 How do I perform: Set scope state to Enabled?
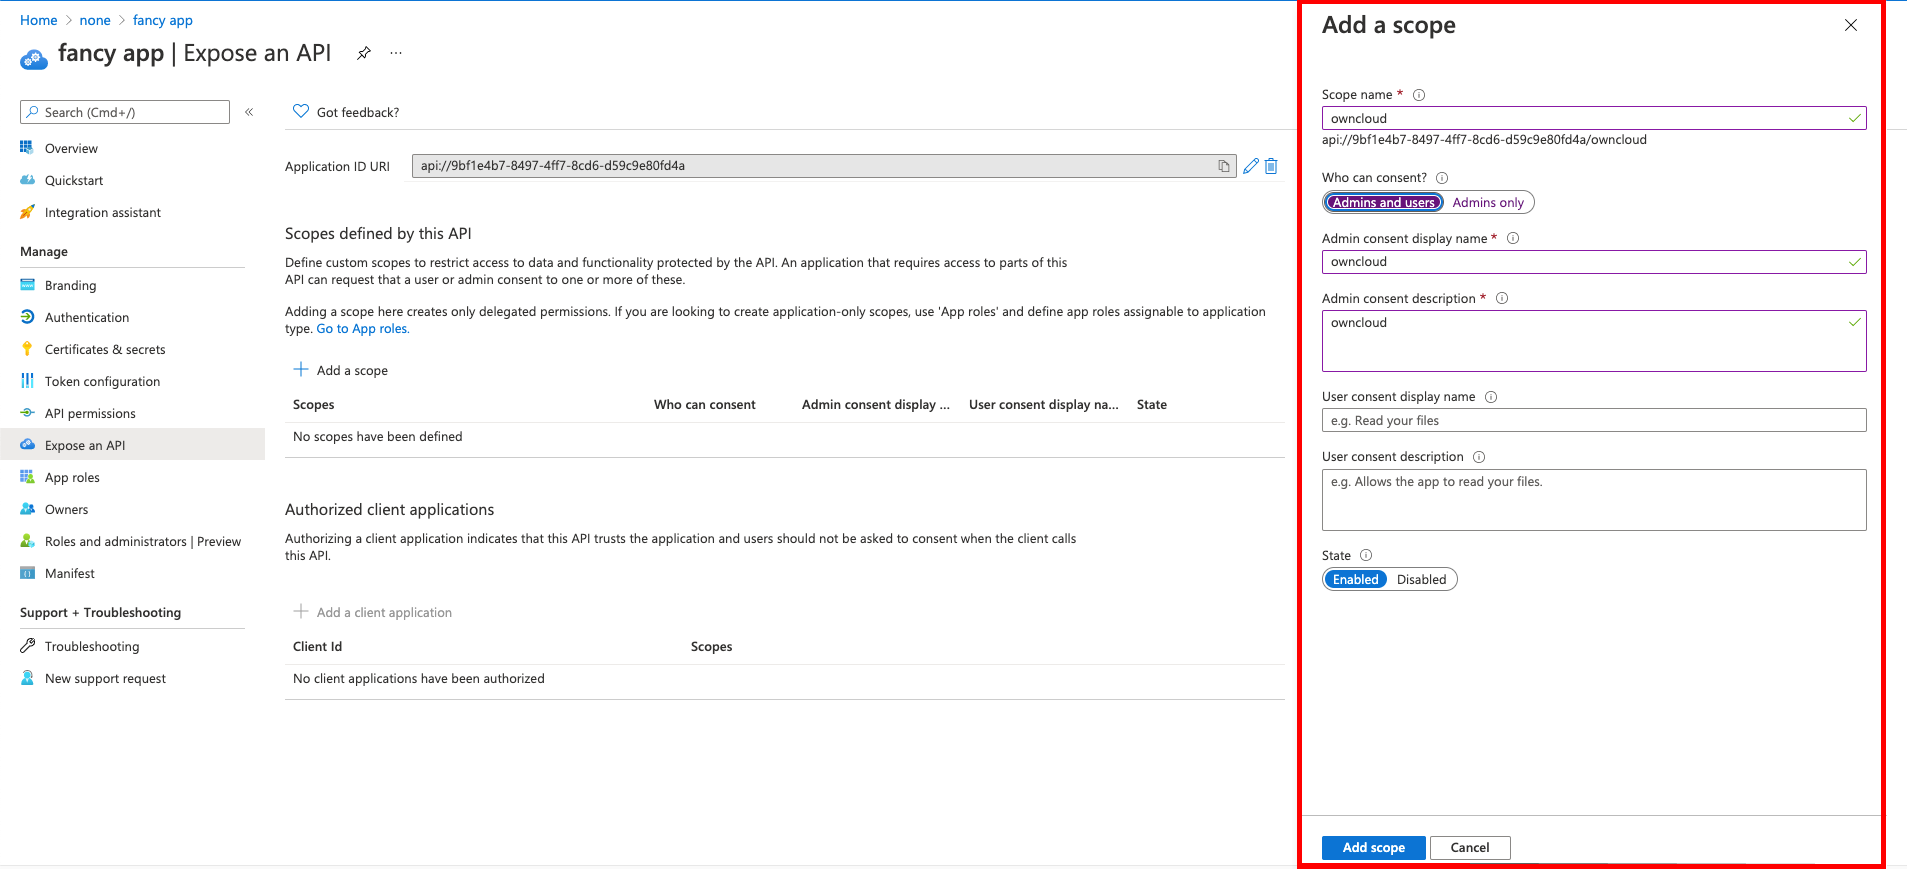pos(1355,579)
